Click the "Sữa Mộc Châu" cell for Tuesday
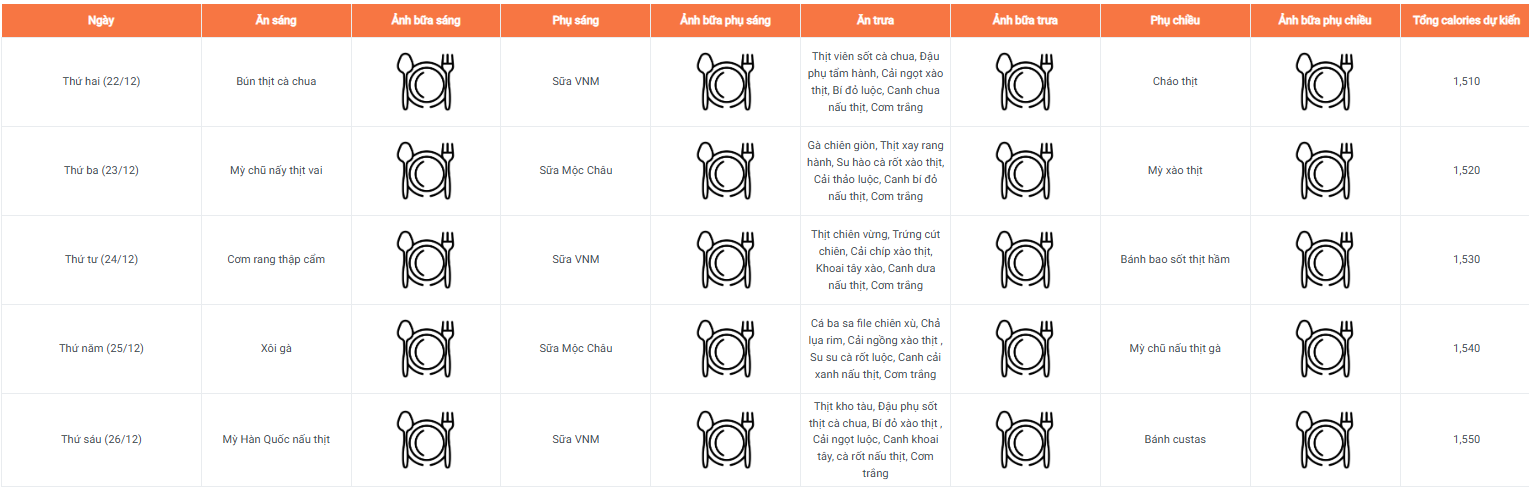The image size is (1529, 490). (x=575, y=170)
